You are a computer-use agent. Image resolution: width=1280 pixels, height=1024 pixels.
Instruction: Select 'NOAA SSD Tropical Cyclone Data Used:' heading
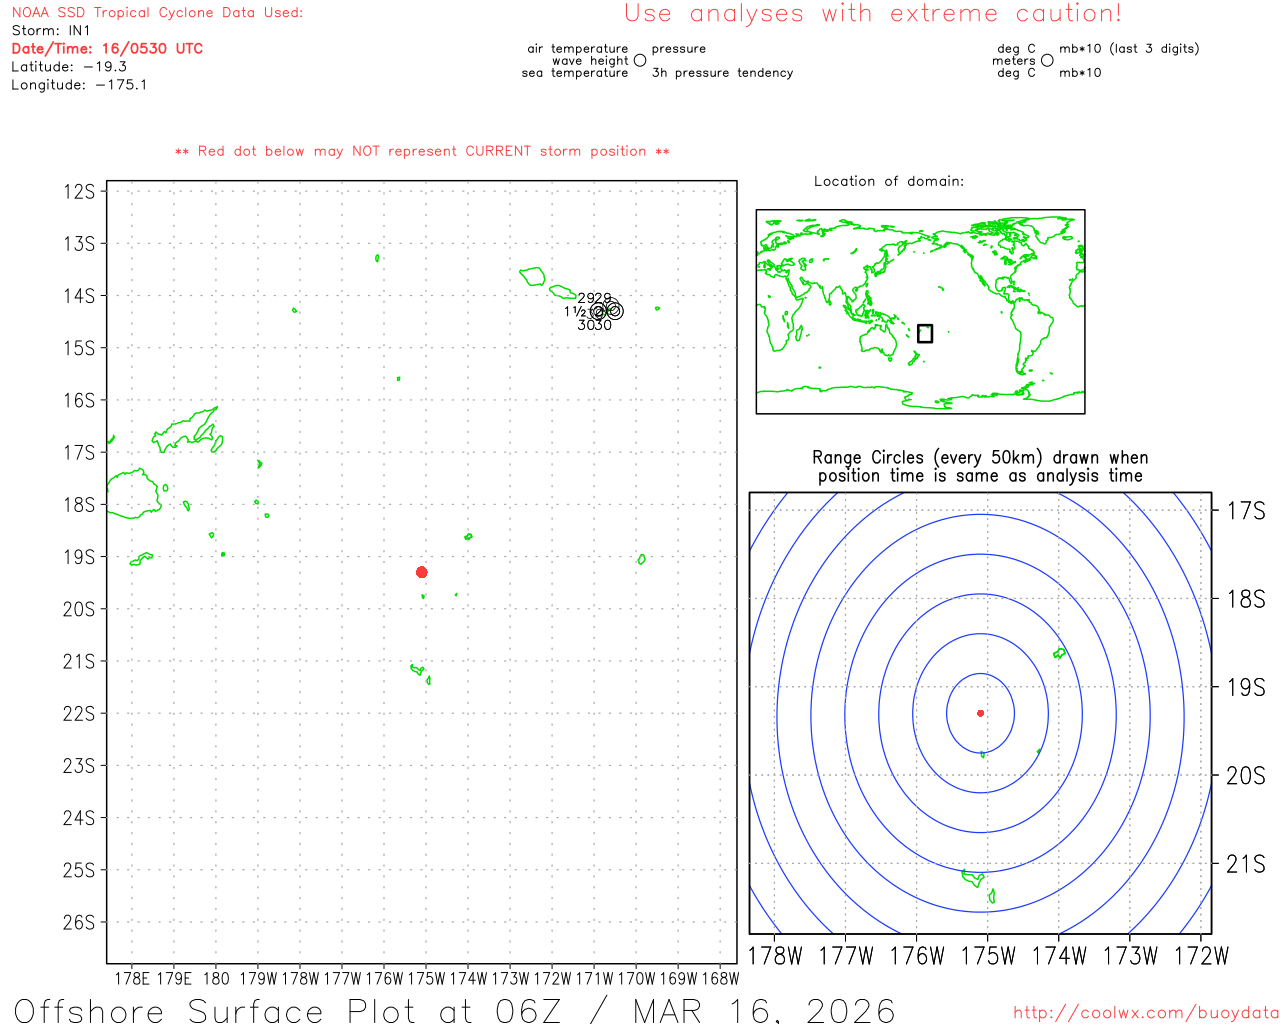[x=157, y=13]
